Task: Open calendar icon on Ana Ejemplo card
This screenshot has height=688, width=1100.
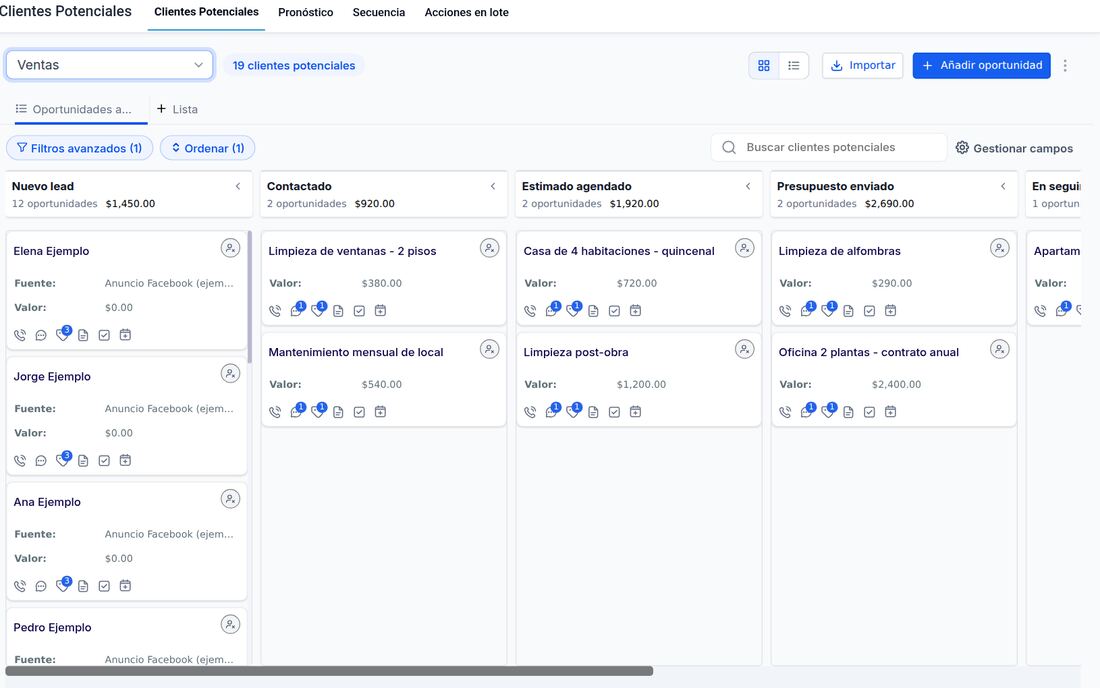Action: click(125, 586)
